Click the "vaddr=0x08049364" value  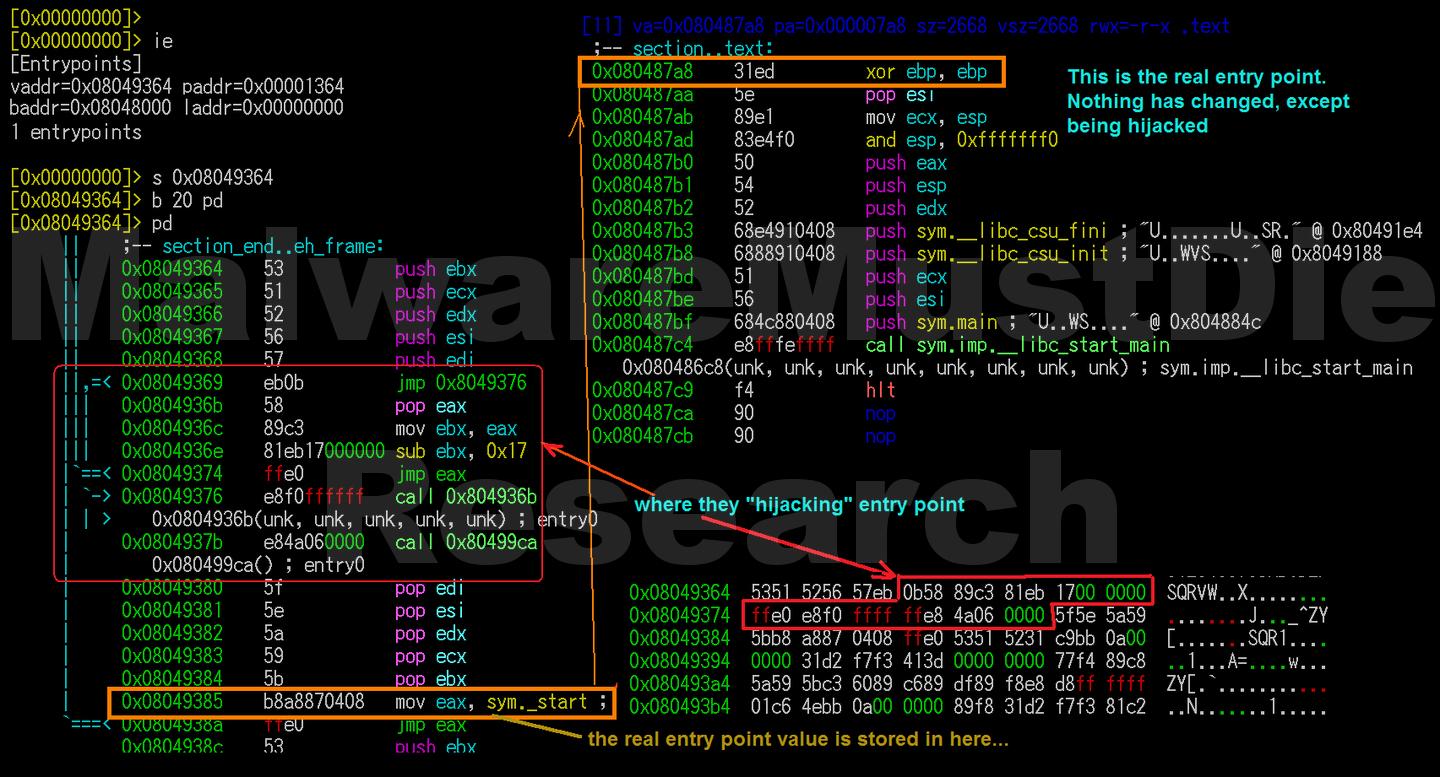tap(90, 87)
